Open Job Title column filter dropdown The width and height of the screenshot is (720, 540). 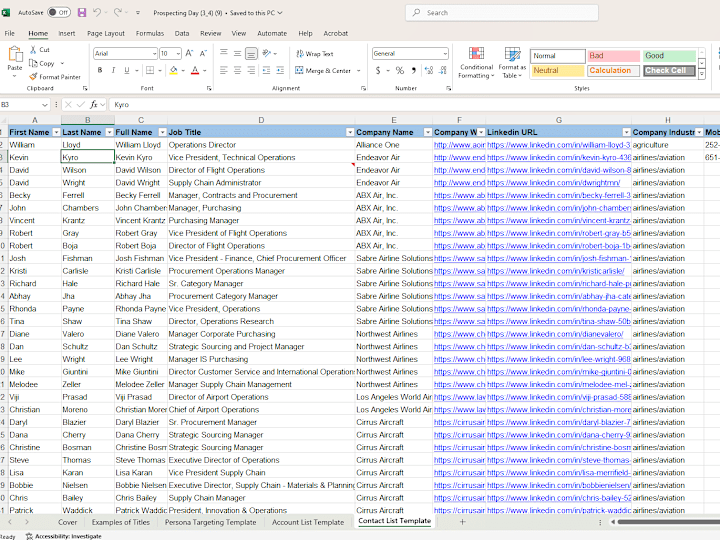[x=350, y=132]
